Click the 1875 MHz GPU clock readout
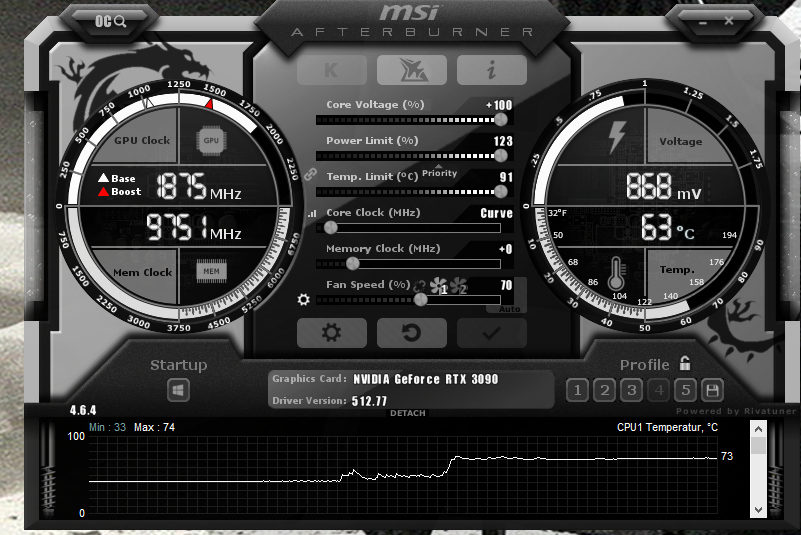The image size is (801, 535). (x=199, y=186)
